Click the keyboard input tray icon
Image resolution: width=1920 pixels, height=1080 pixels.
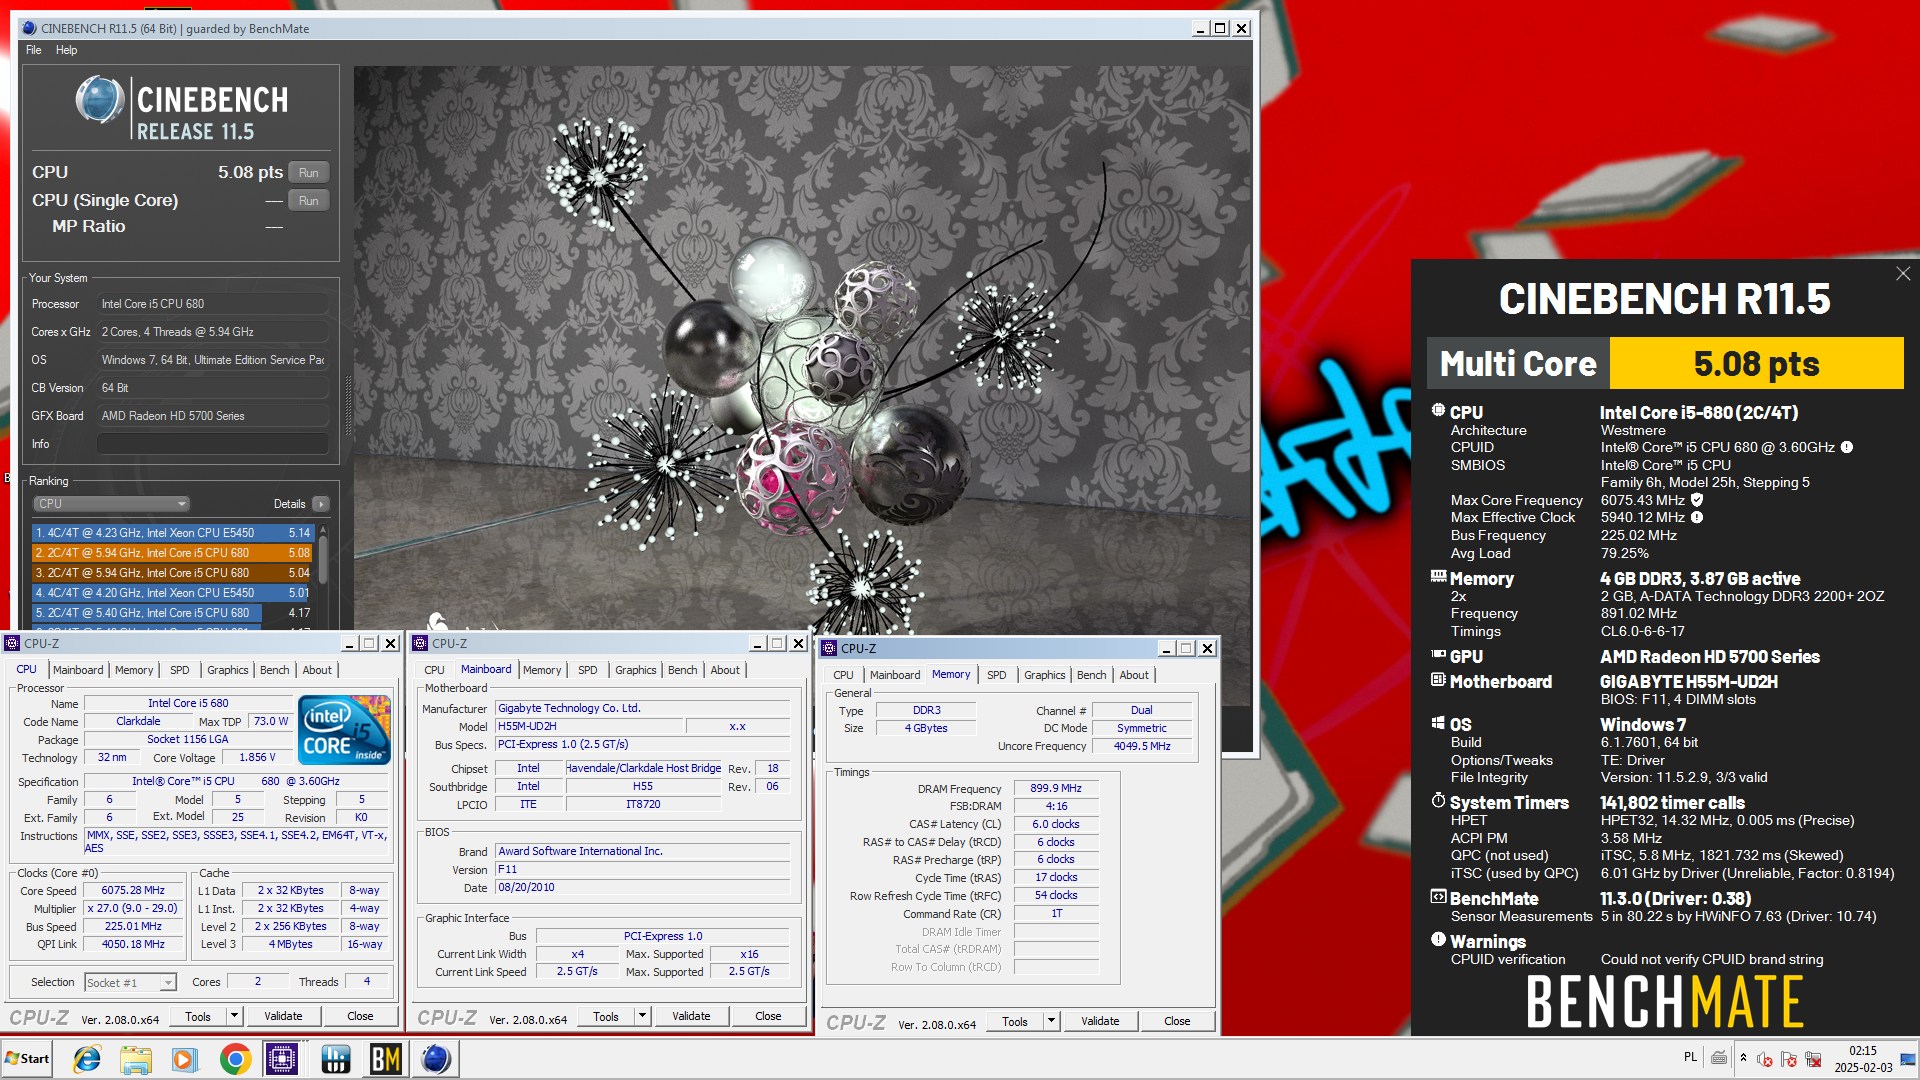click(1719, 1057)
